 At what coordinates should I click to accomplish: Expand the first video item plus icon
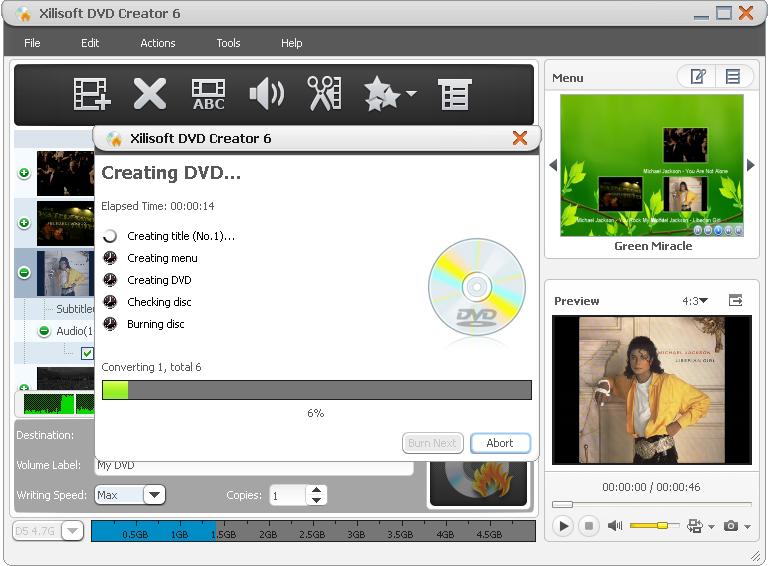click(24, 173)
